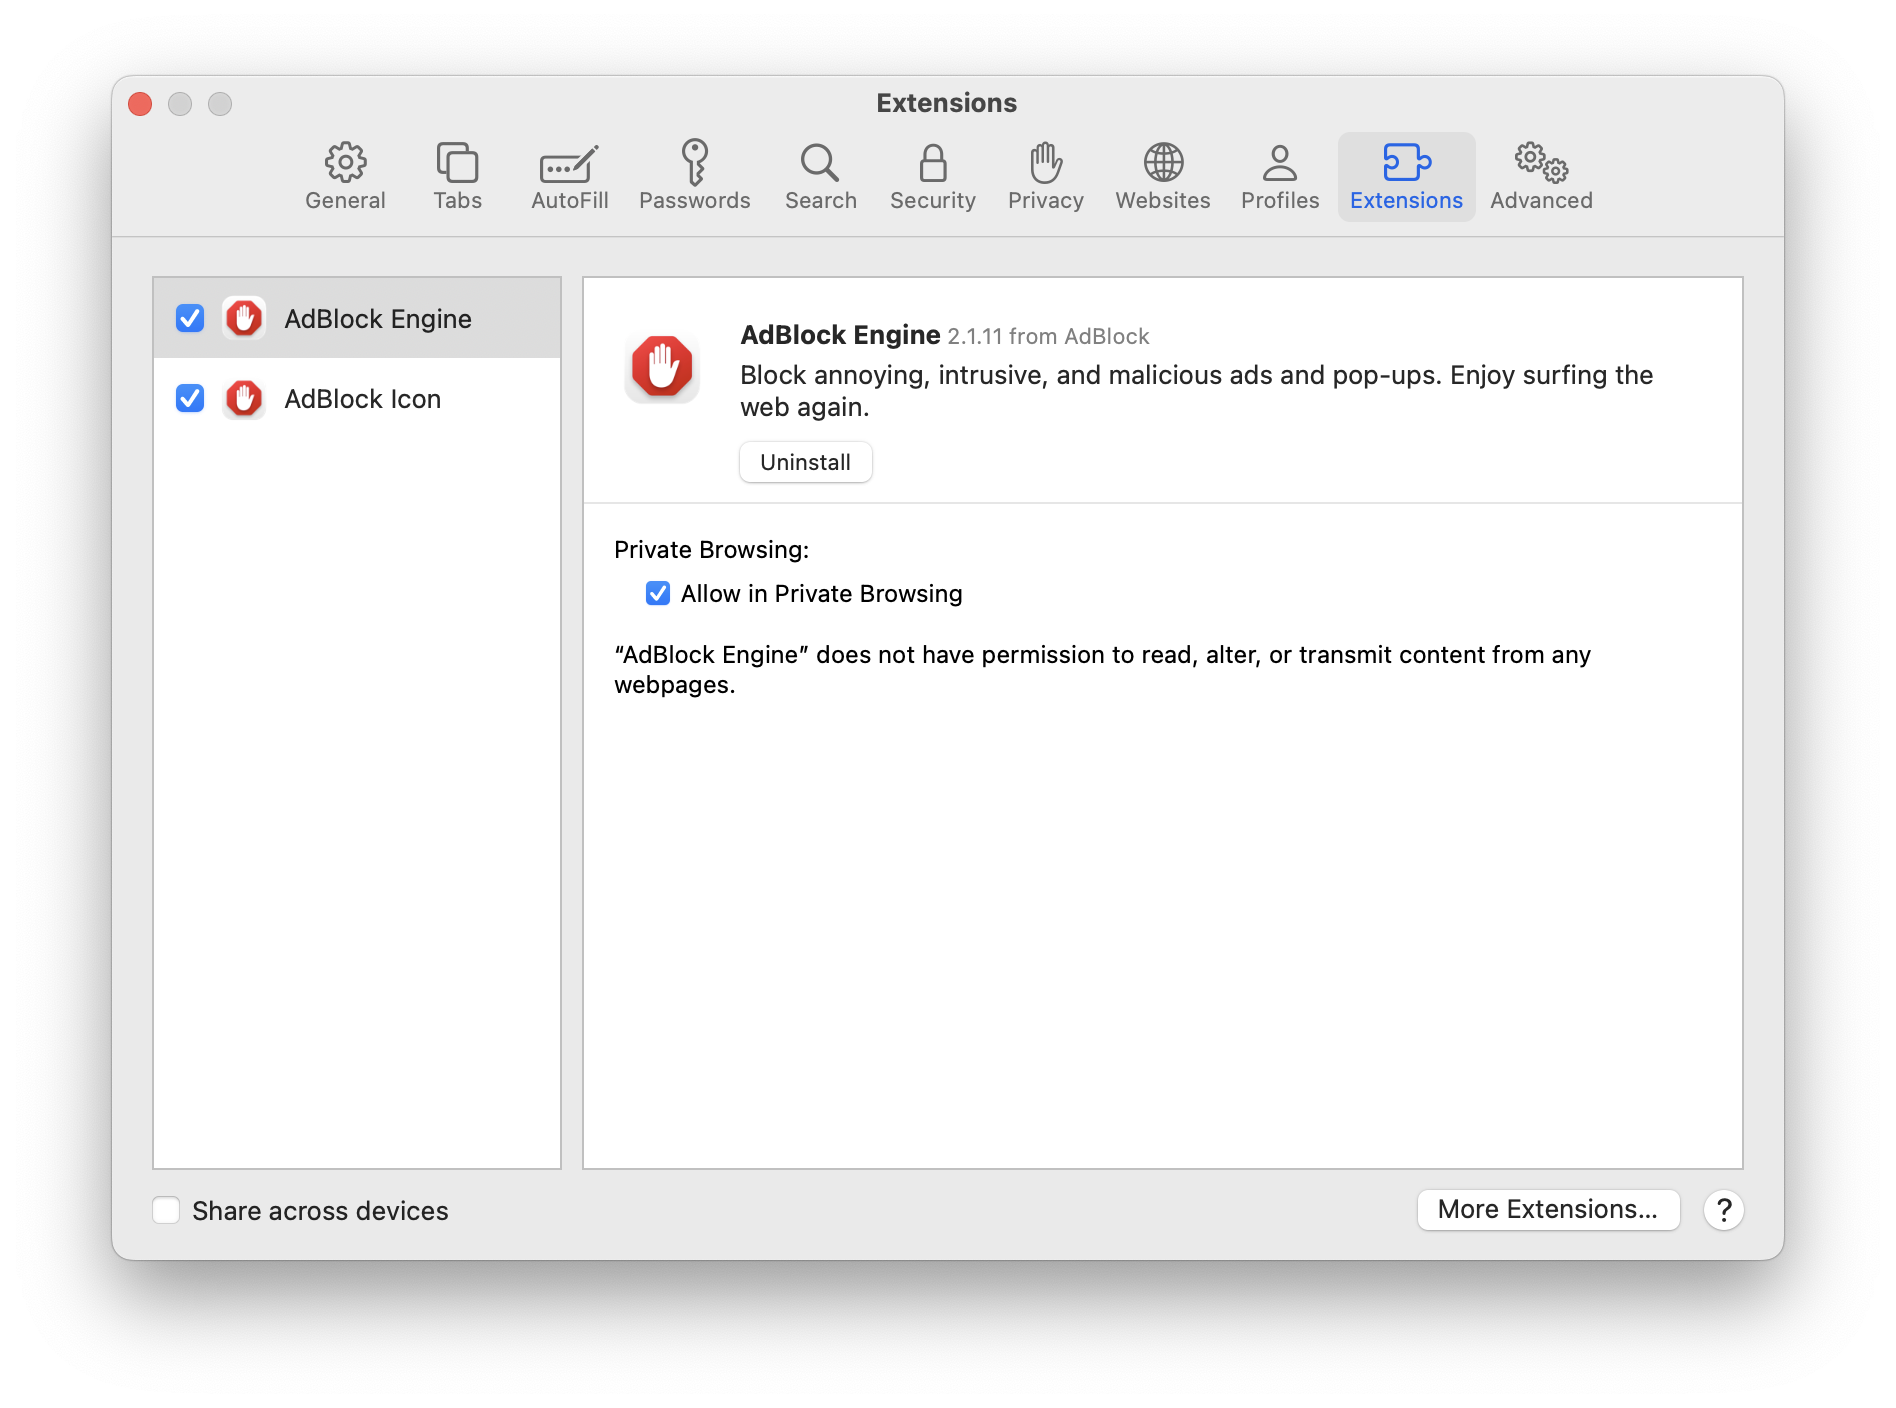Show Security preferences
Viewport: 1896px width, 1408px height.
click(932, 177)
